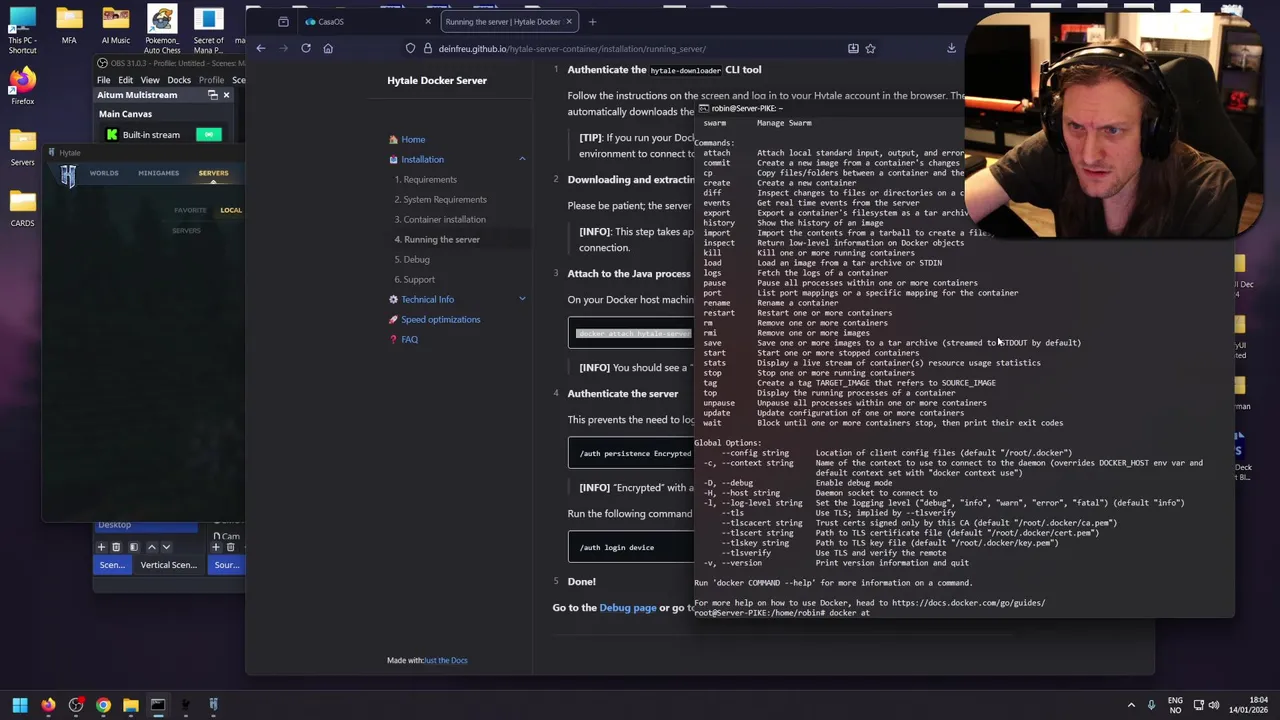Open Secret of Mana desktop icon
This screenshot has width=1280, height=720.
208,28
